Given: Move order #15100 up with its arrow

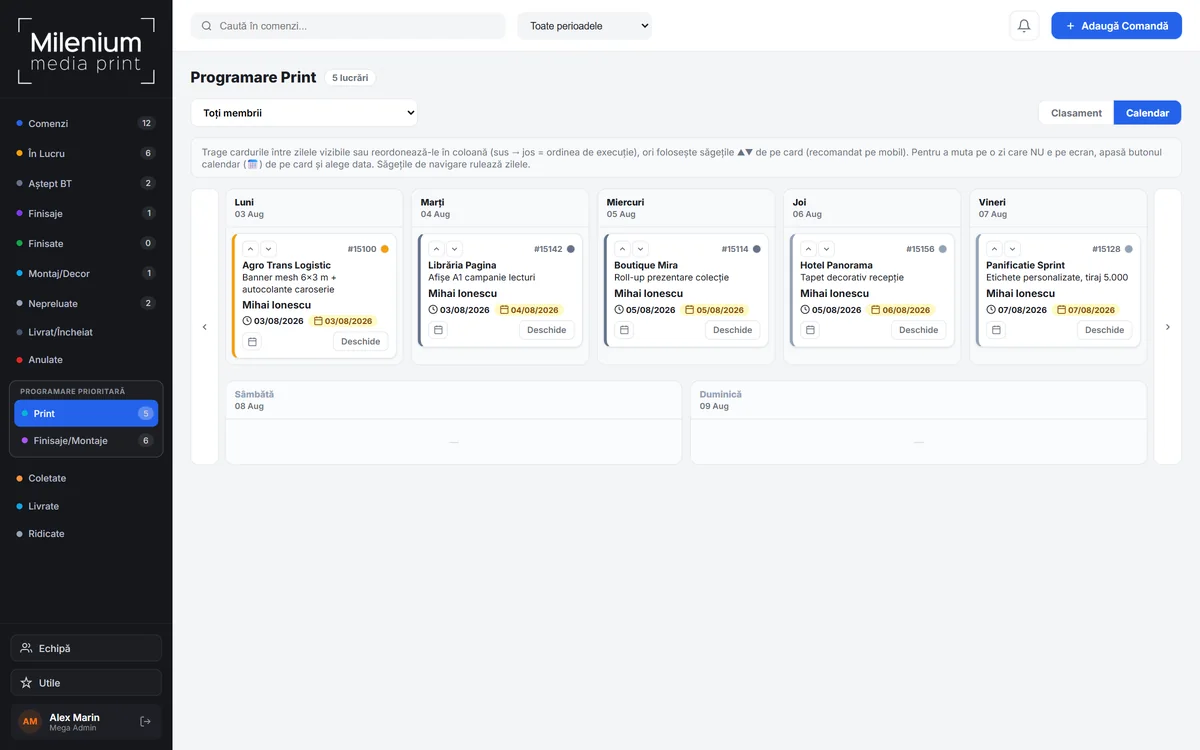Looking at the screenshot, I should click(250, 249).
